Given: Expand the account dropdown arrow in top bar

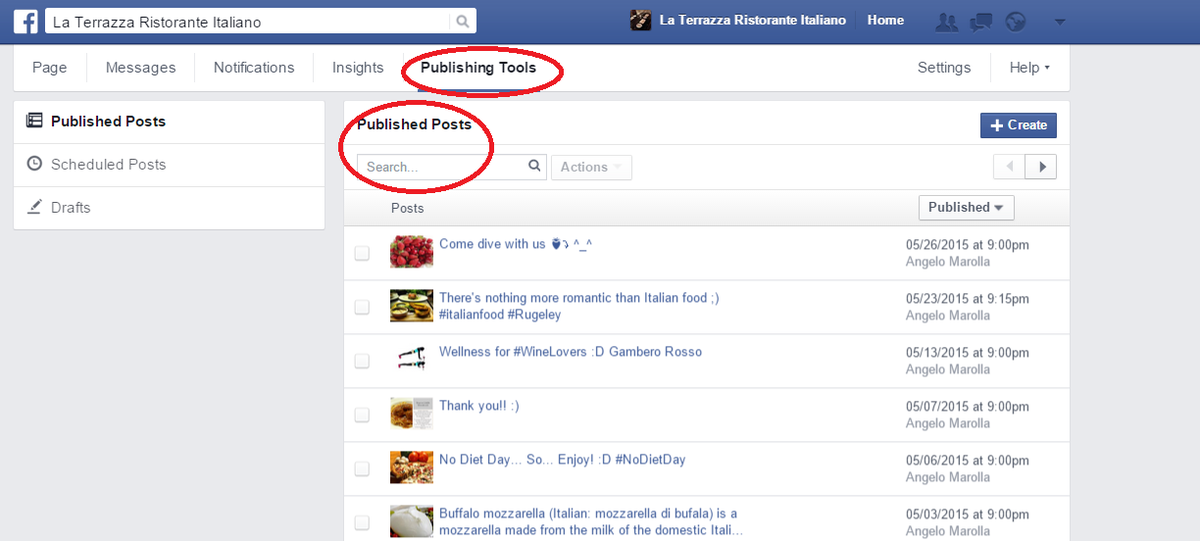Looking at the screenshot, I should click(x=1060, y=22).
